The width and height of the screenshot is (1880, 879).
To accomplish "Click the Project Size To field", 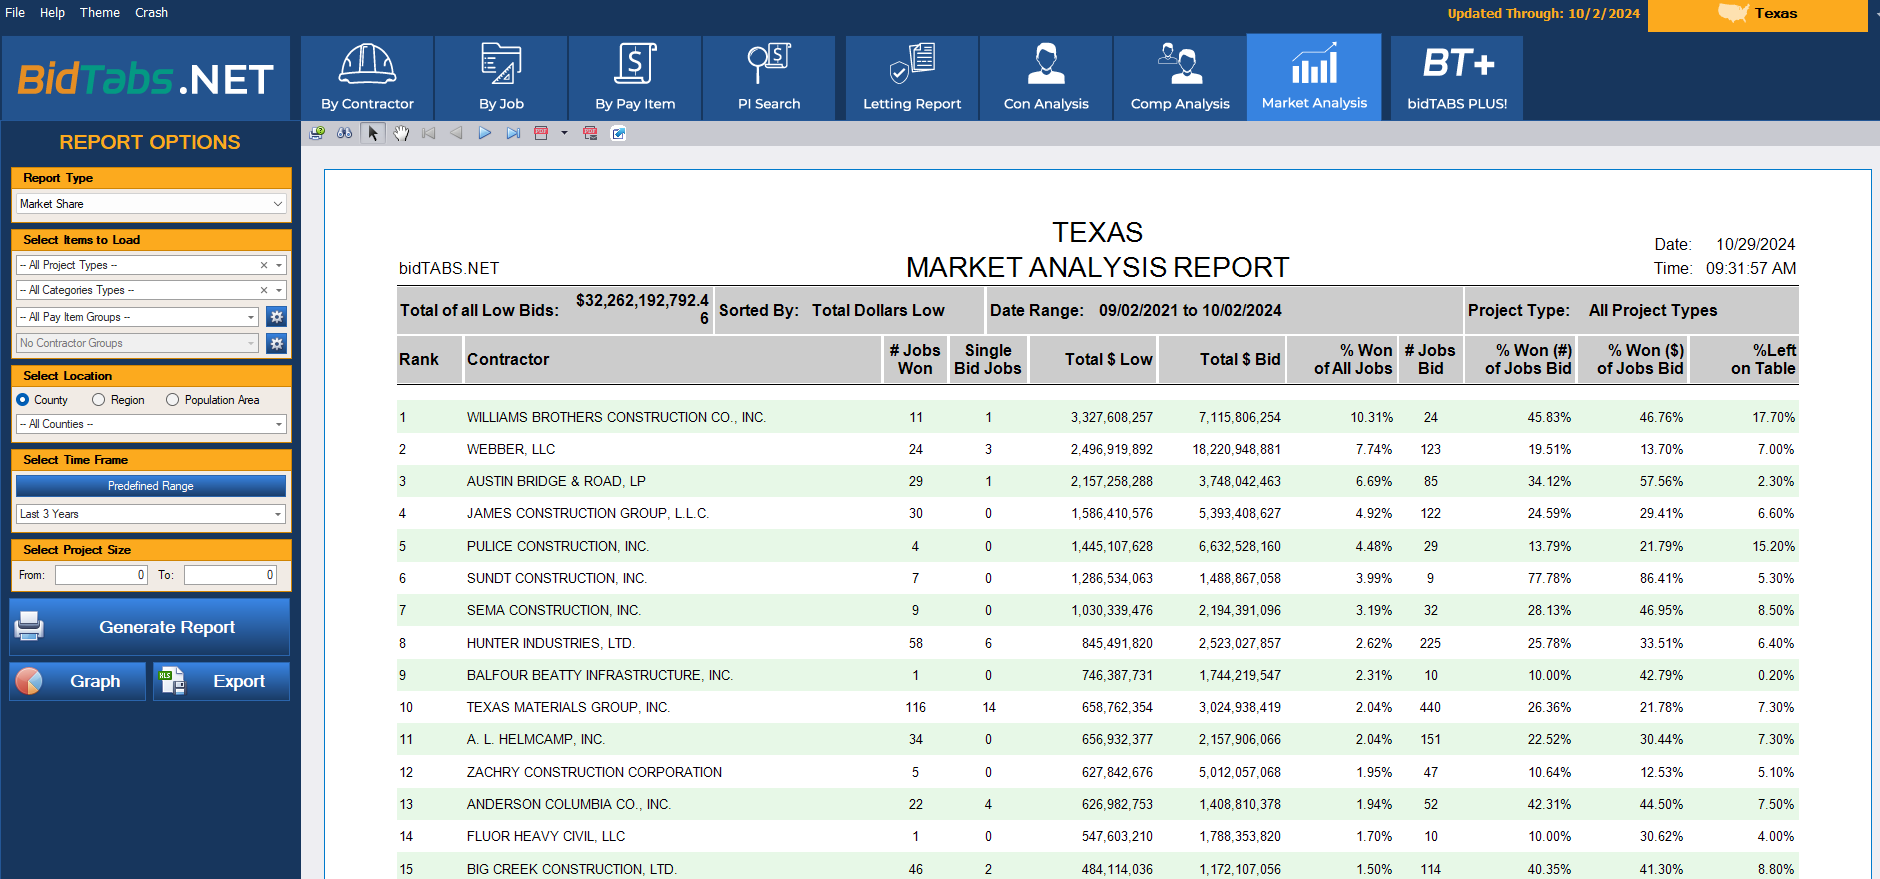I will tap(230, 575).
